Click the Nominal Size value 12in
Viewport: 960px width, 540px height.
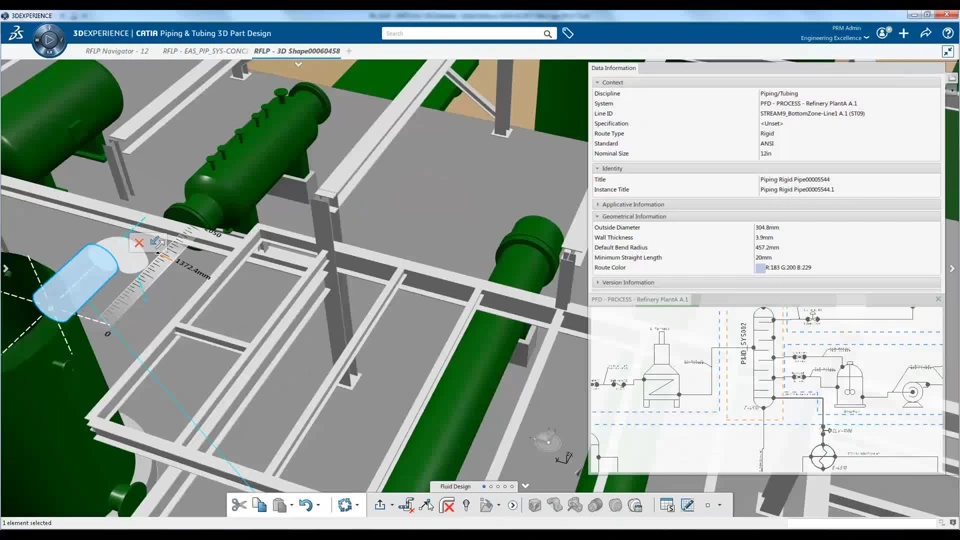765,154
